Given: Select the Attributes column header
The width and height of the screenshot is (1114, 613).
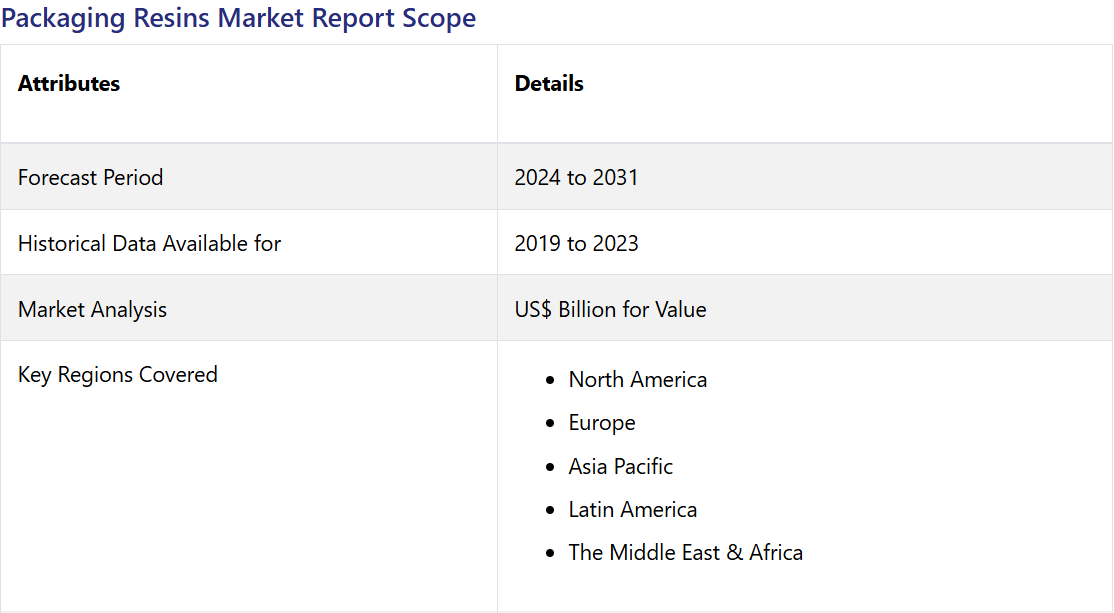Looking at the screenshot, I should click(x=69, y=84).
